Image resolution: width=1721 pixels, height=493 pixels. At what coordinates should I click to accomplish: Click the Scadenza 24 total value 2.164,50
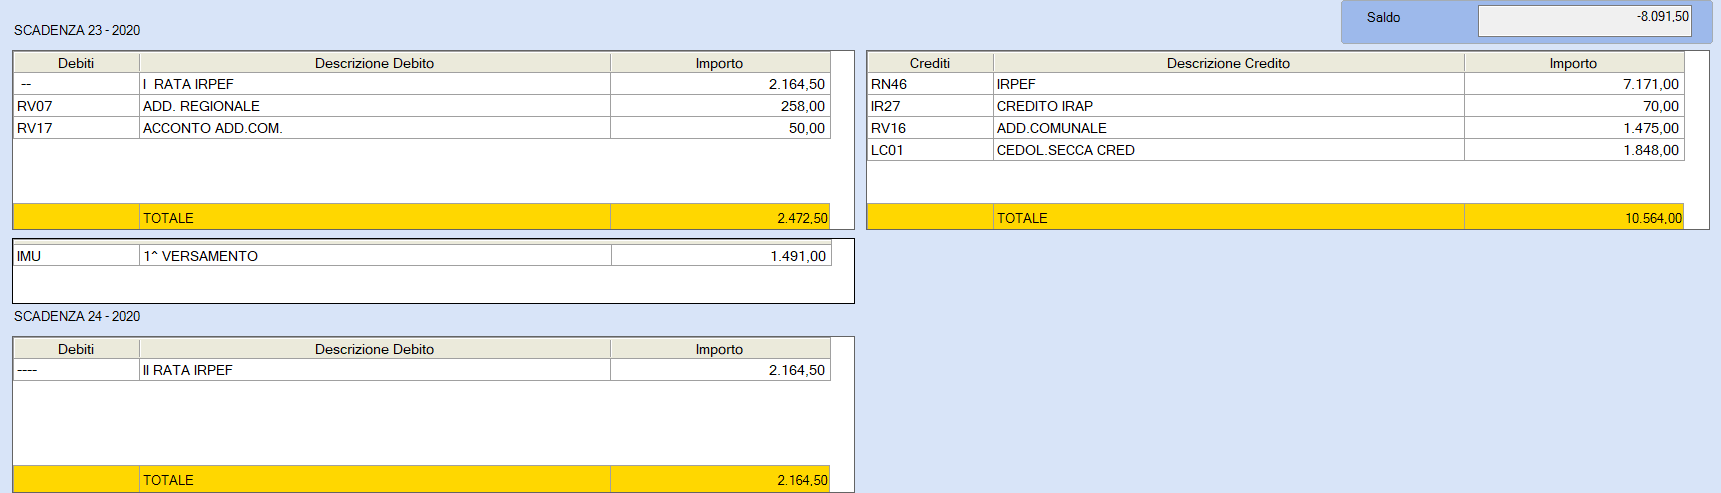(720, 479)
